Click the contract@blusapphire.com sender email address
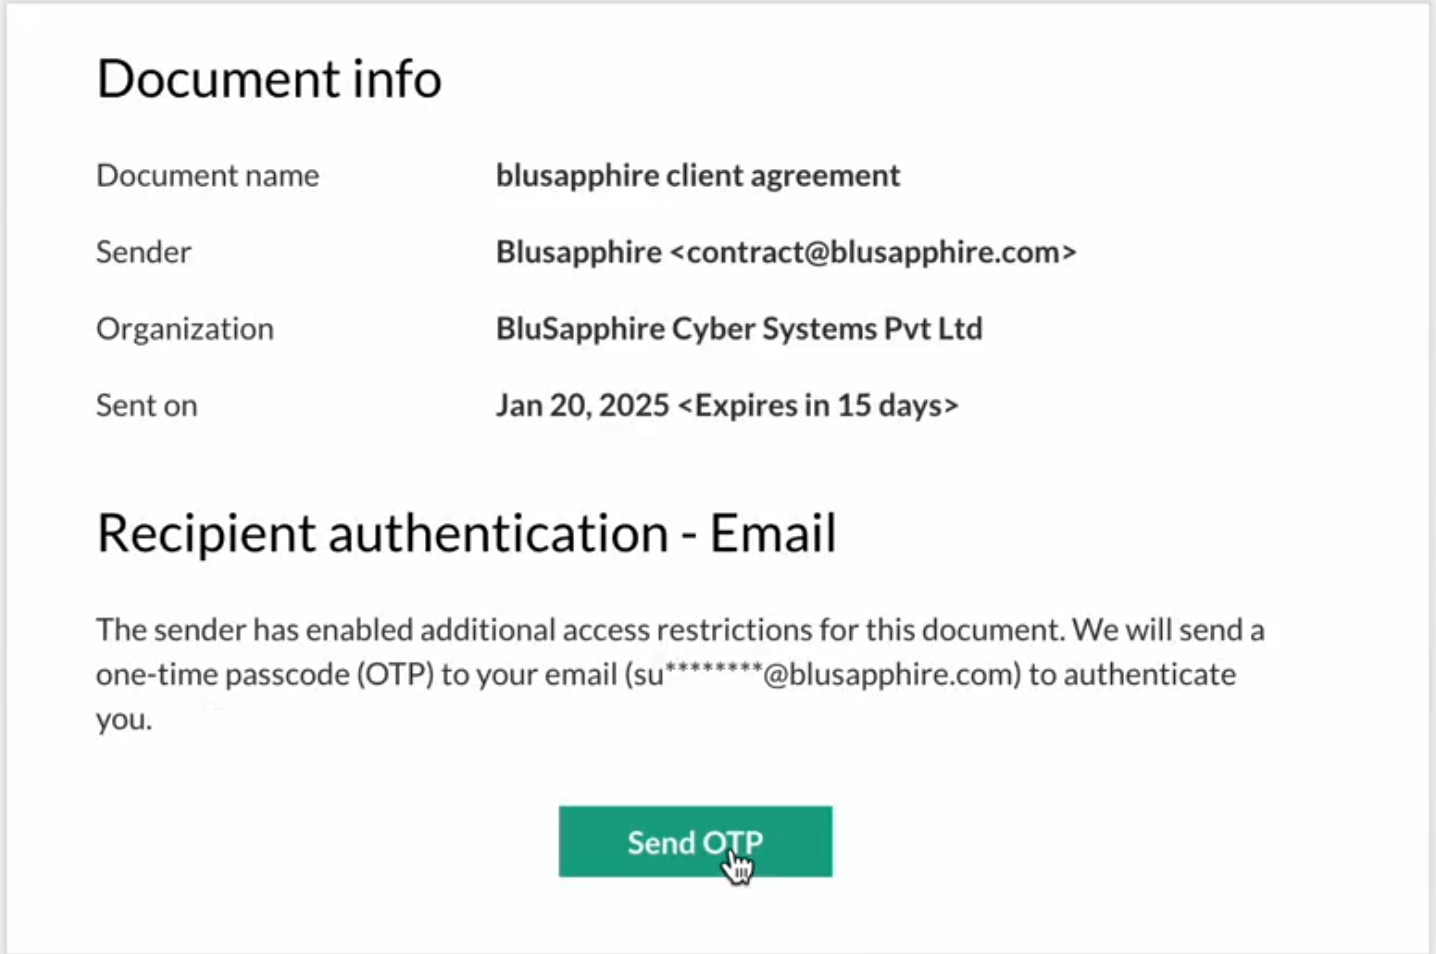Image resolution: width=1436 pixels, height=954 pixels. click(x=873, y=252)
